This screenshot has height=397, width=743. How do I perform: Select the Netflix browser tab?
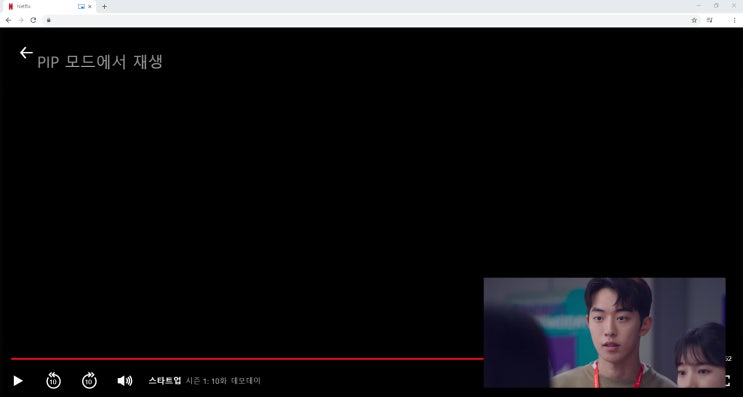[48, 7]
